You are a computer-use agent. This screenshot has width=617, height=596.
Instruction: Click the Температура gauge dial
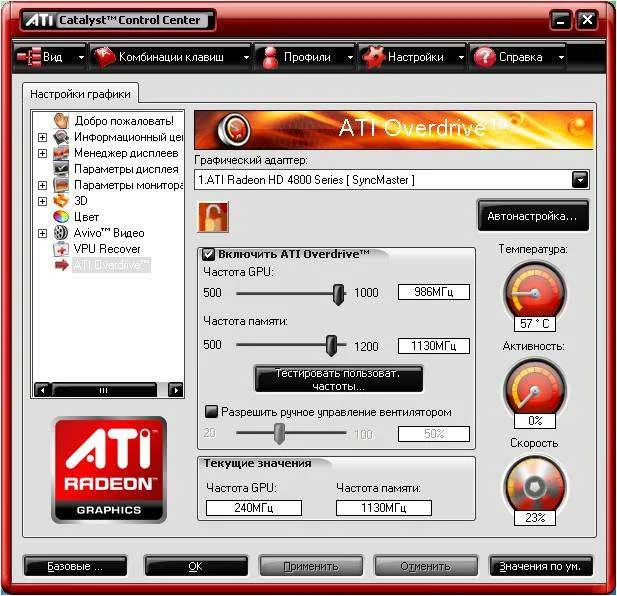(x=534, y=293)
